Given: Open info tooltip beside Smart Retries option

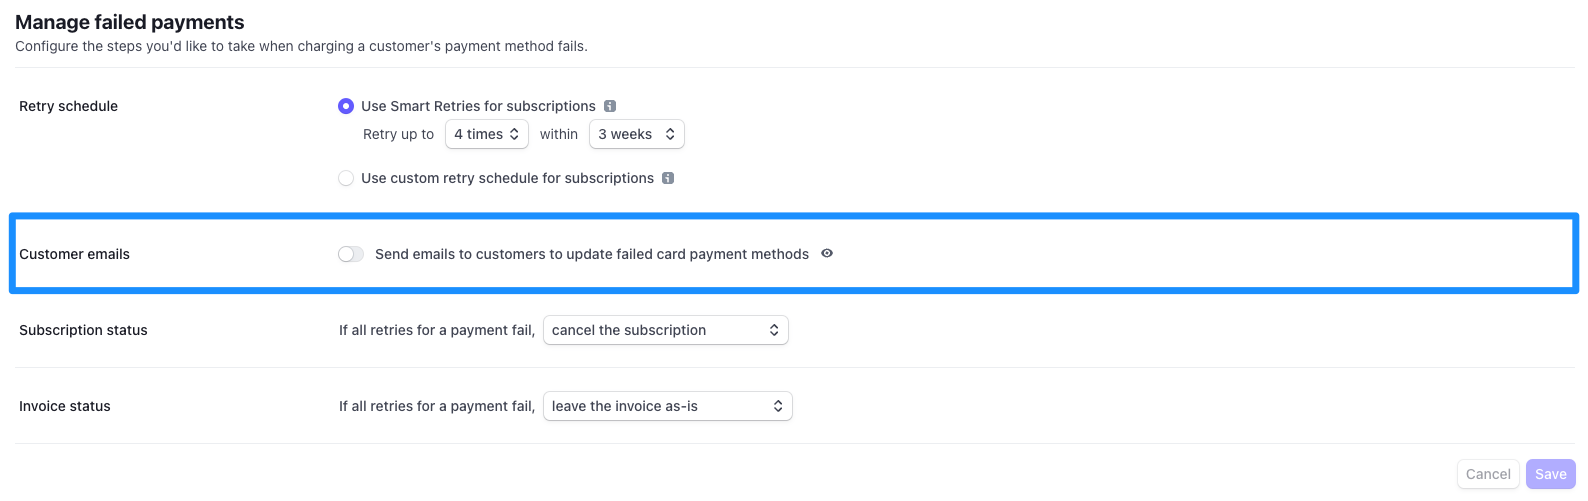Looking at the screenshot, I should [x=610, y=106].
